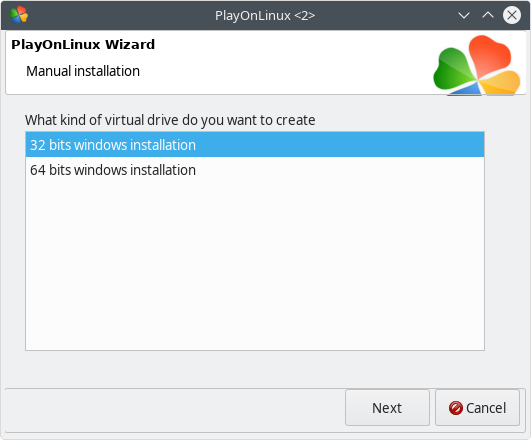Click the Manual installation subtitle
Screen dimensions: 531x440
point(83,71)
